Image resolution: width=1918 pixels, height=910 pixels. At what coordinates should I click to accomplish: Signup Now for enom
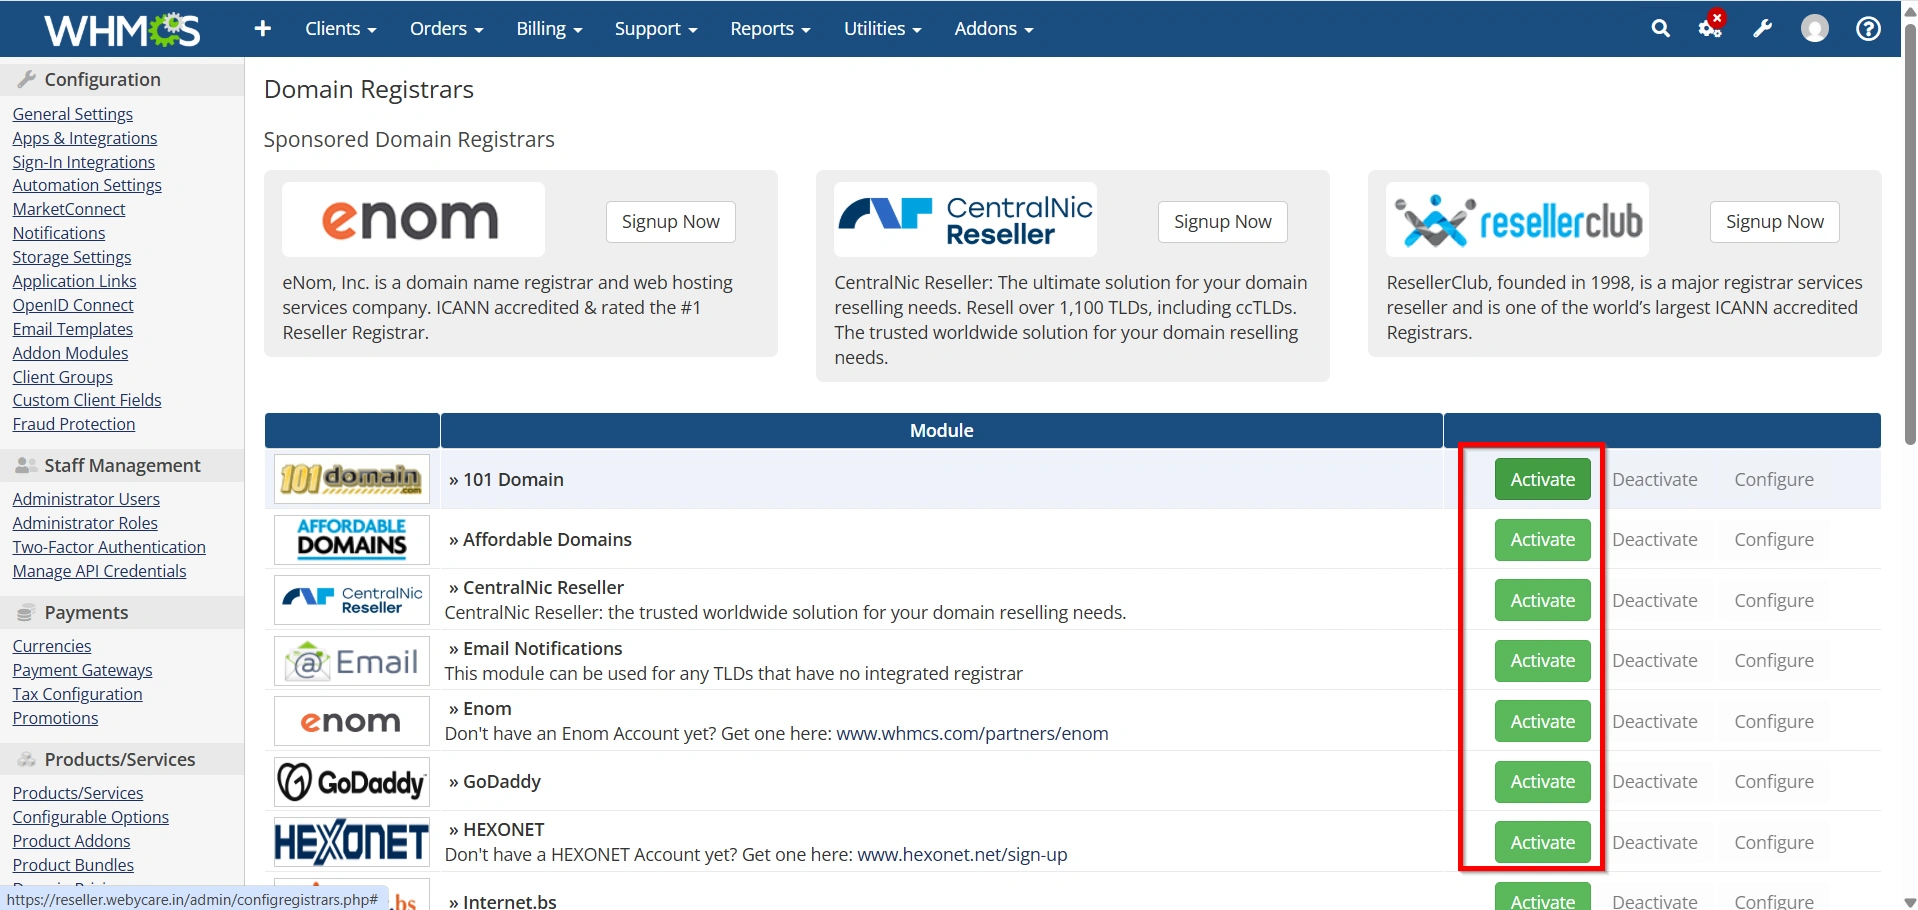(671, 222)
